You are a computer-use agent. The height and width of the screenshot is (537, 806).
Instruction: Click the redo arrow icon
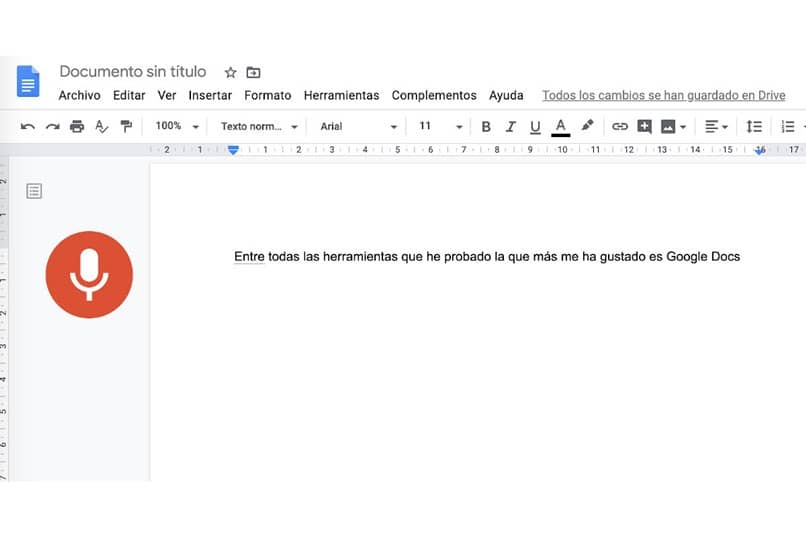tap(52, 126)
